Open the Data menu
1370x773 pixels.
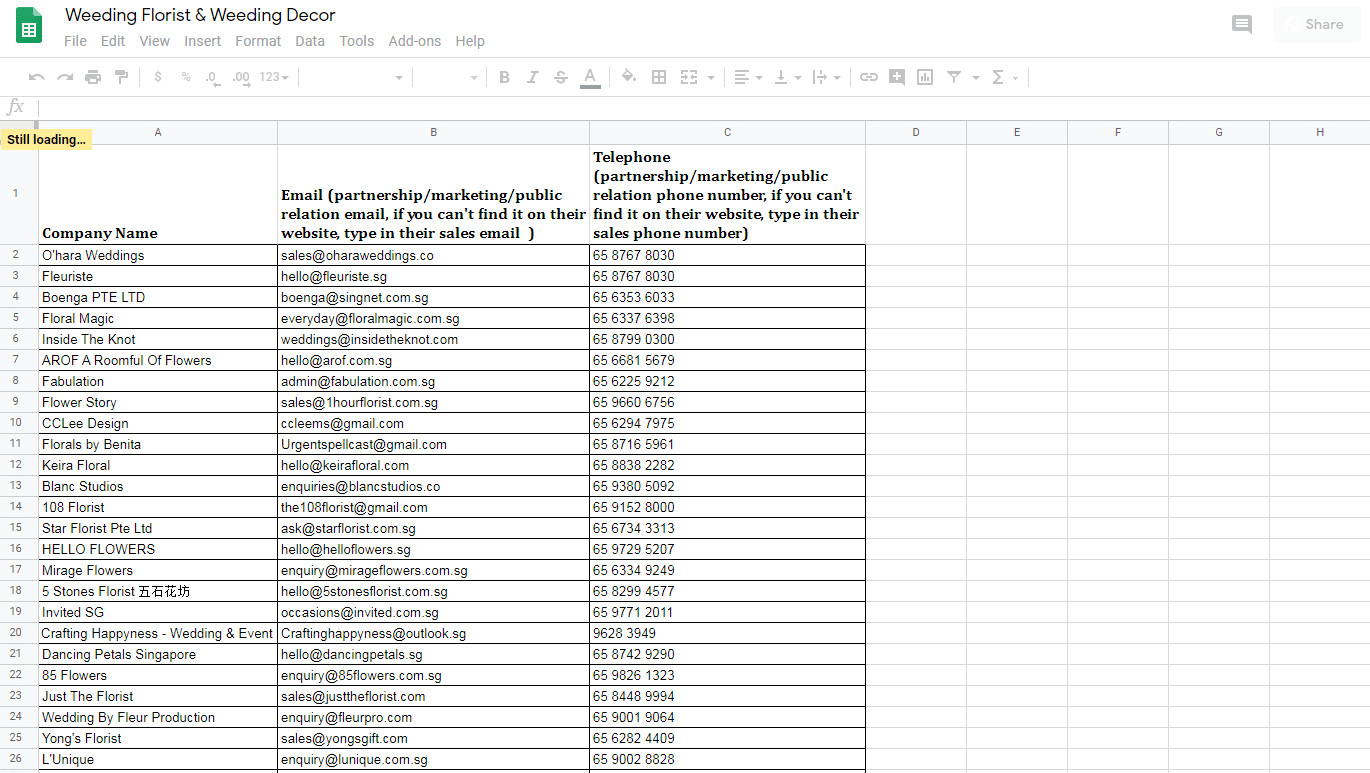[310, 41]
